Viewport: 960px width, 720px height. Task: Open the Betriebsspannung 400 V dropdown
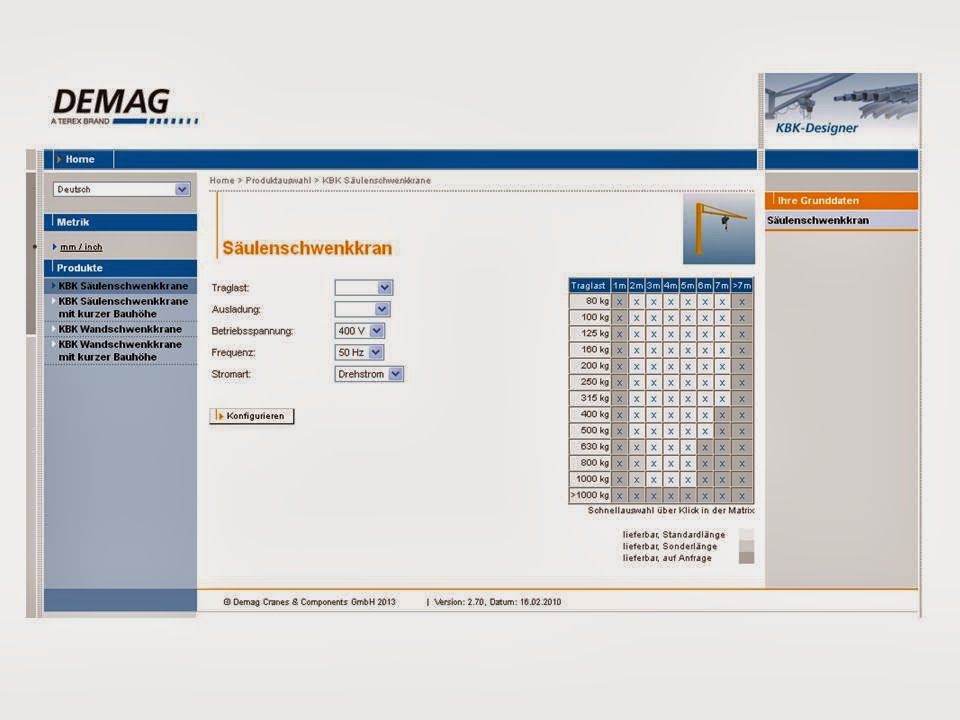[359, 331]
